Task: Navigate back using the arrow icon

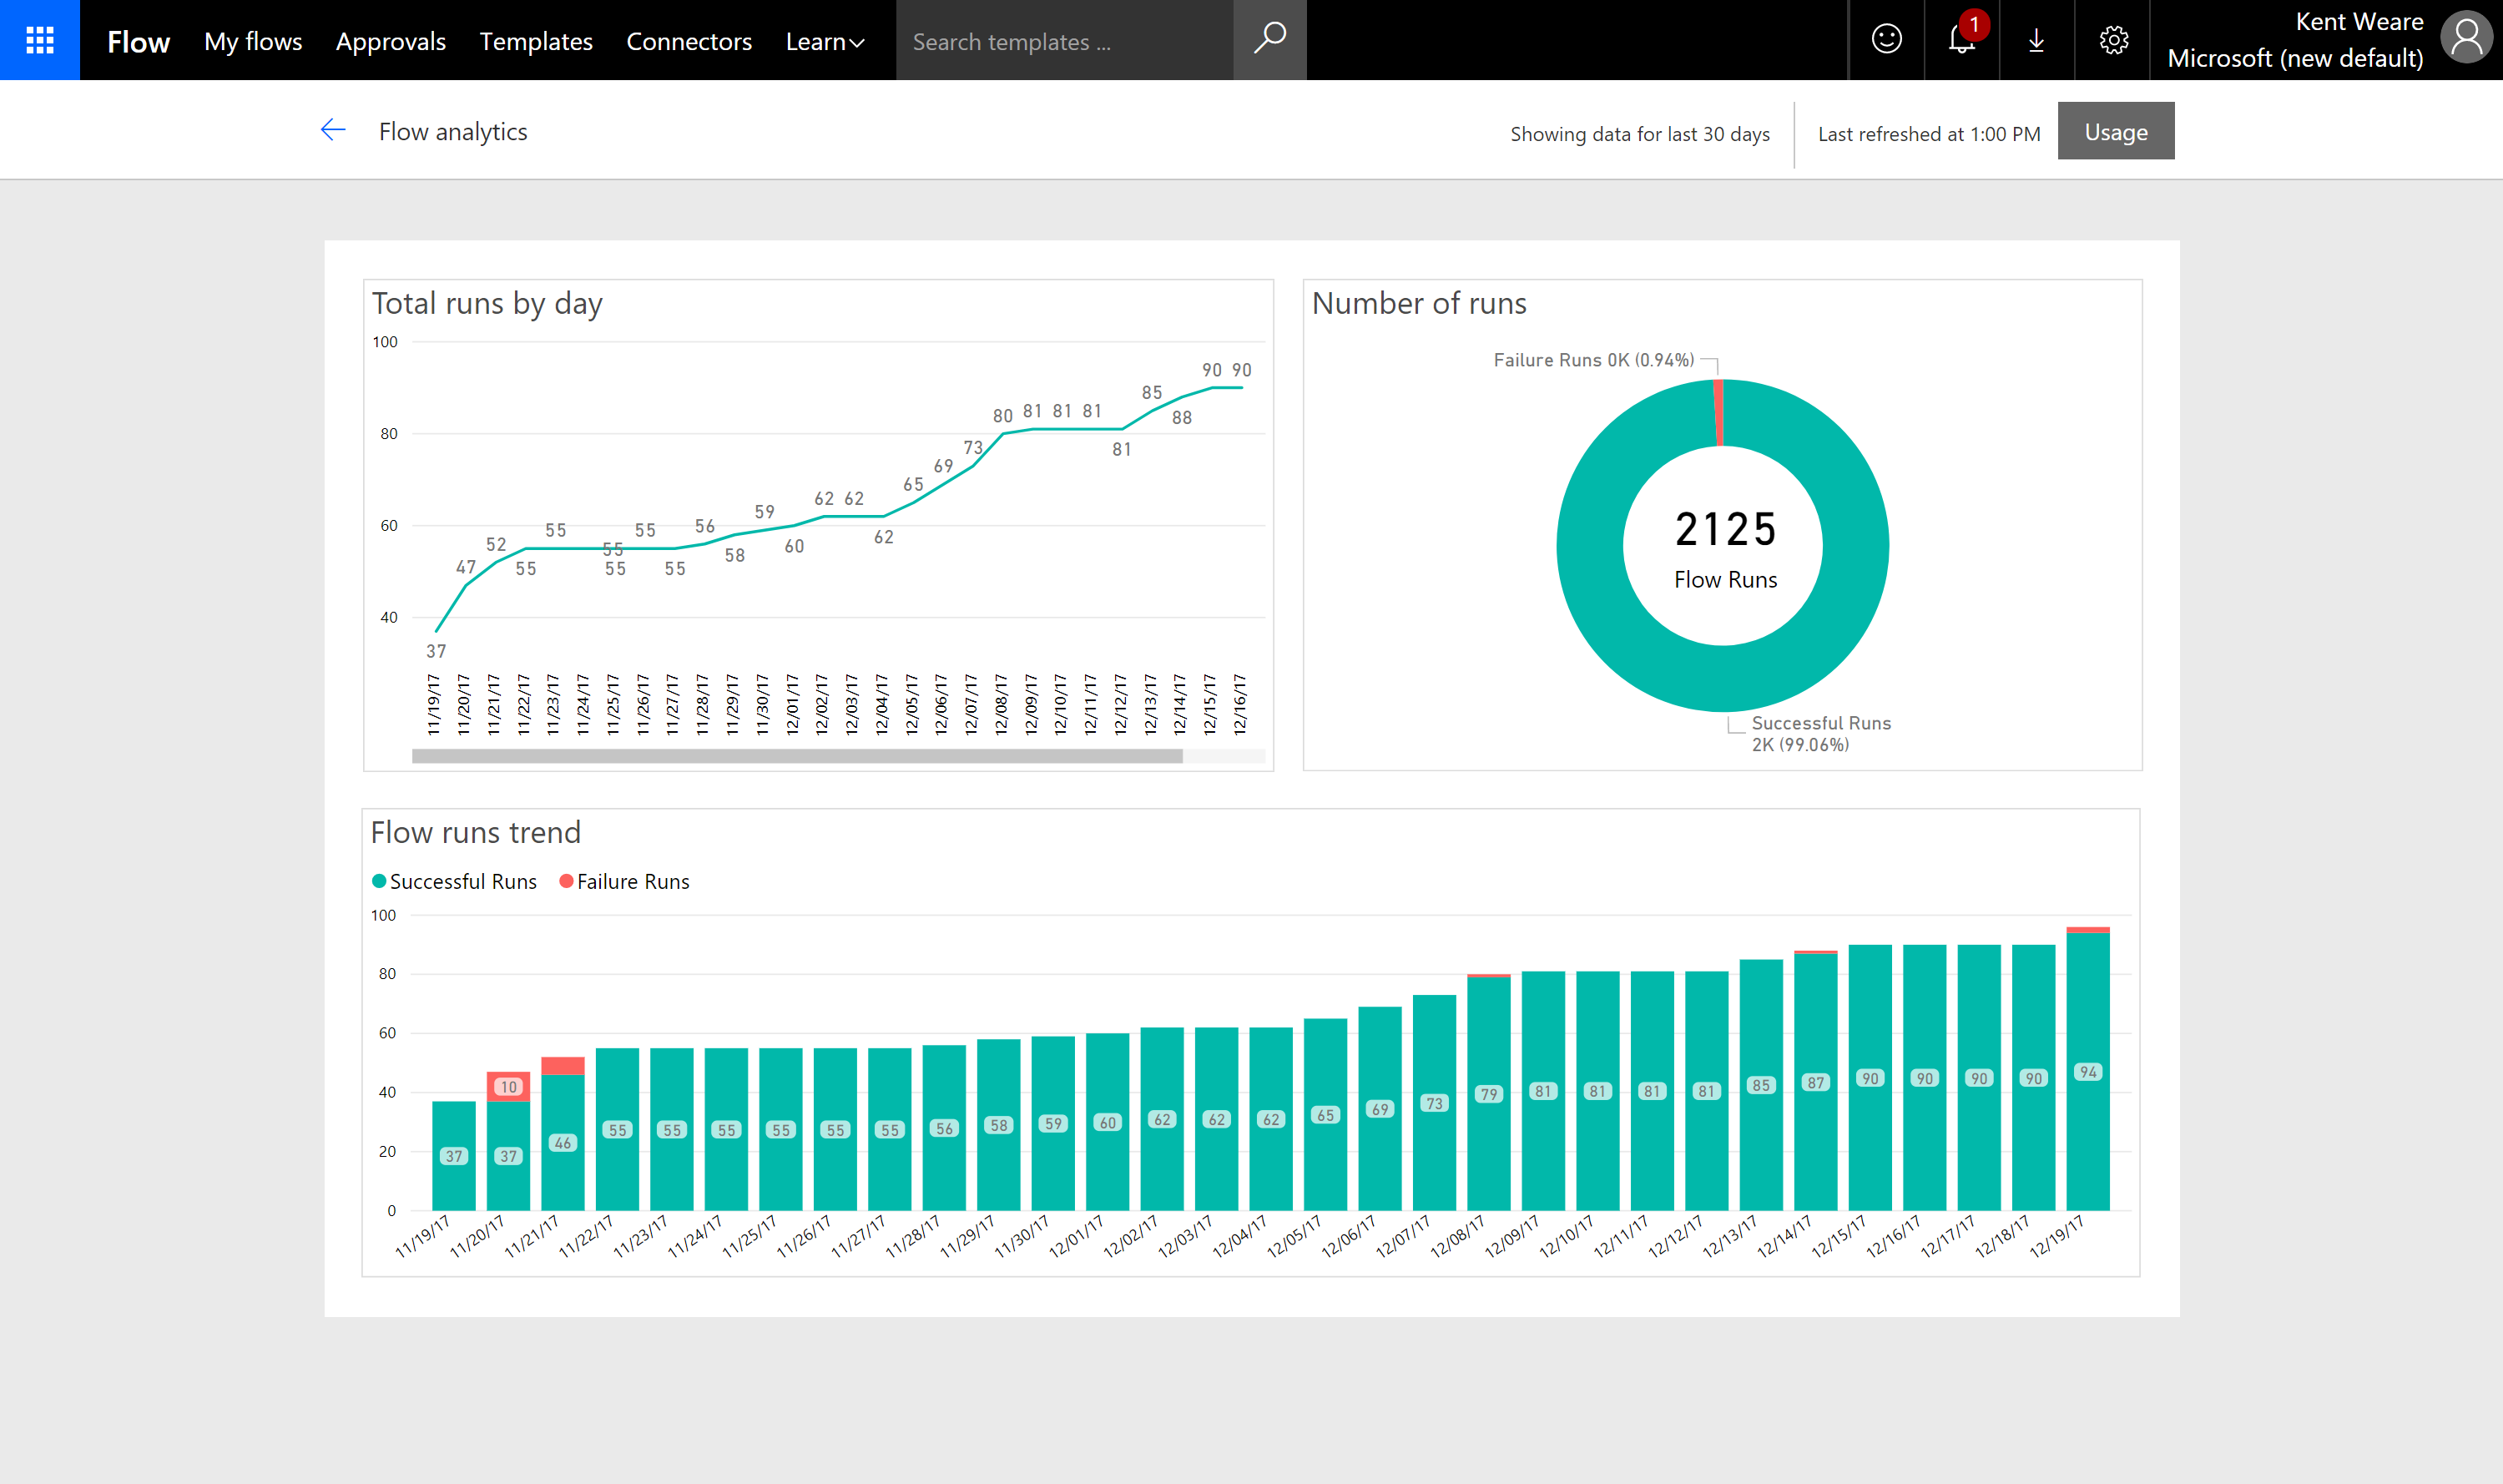Action: coord(334,129)
